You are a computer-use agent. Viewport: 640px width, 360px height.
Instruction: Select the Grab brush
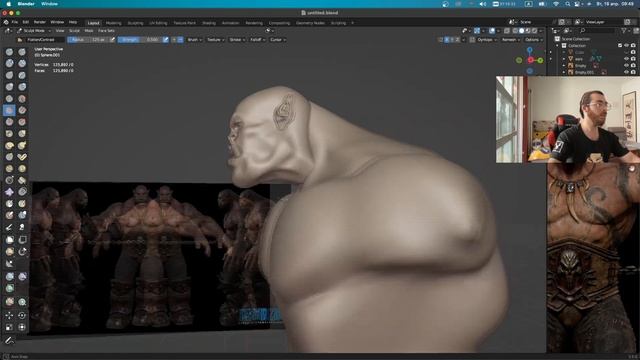pyautogui.click(x=22, y=133)
